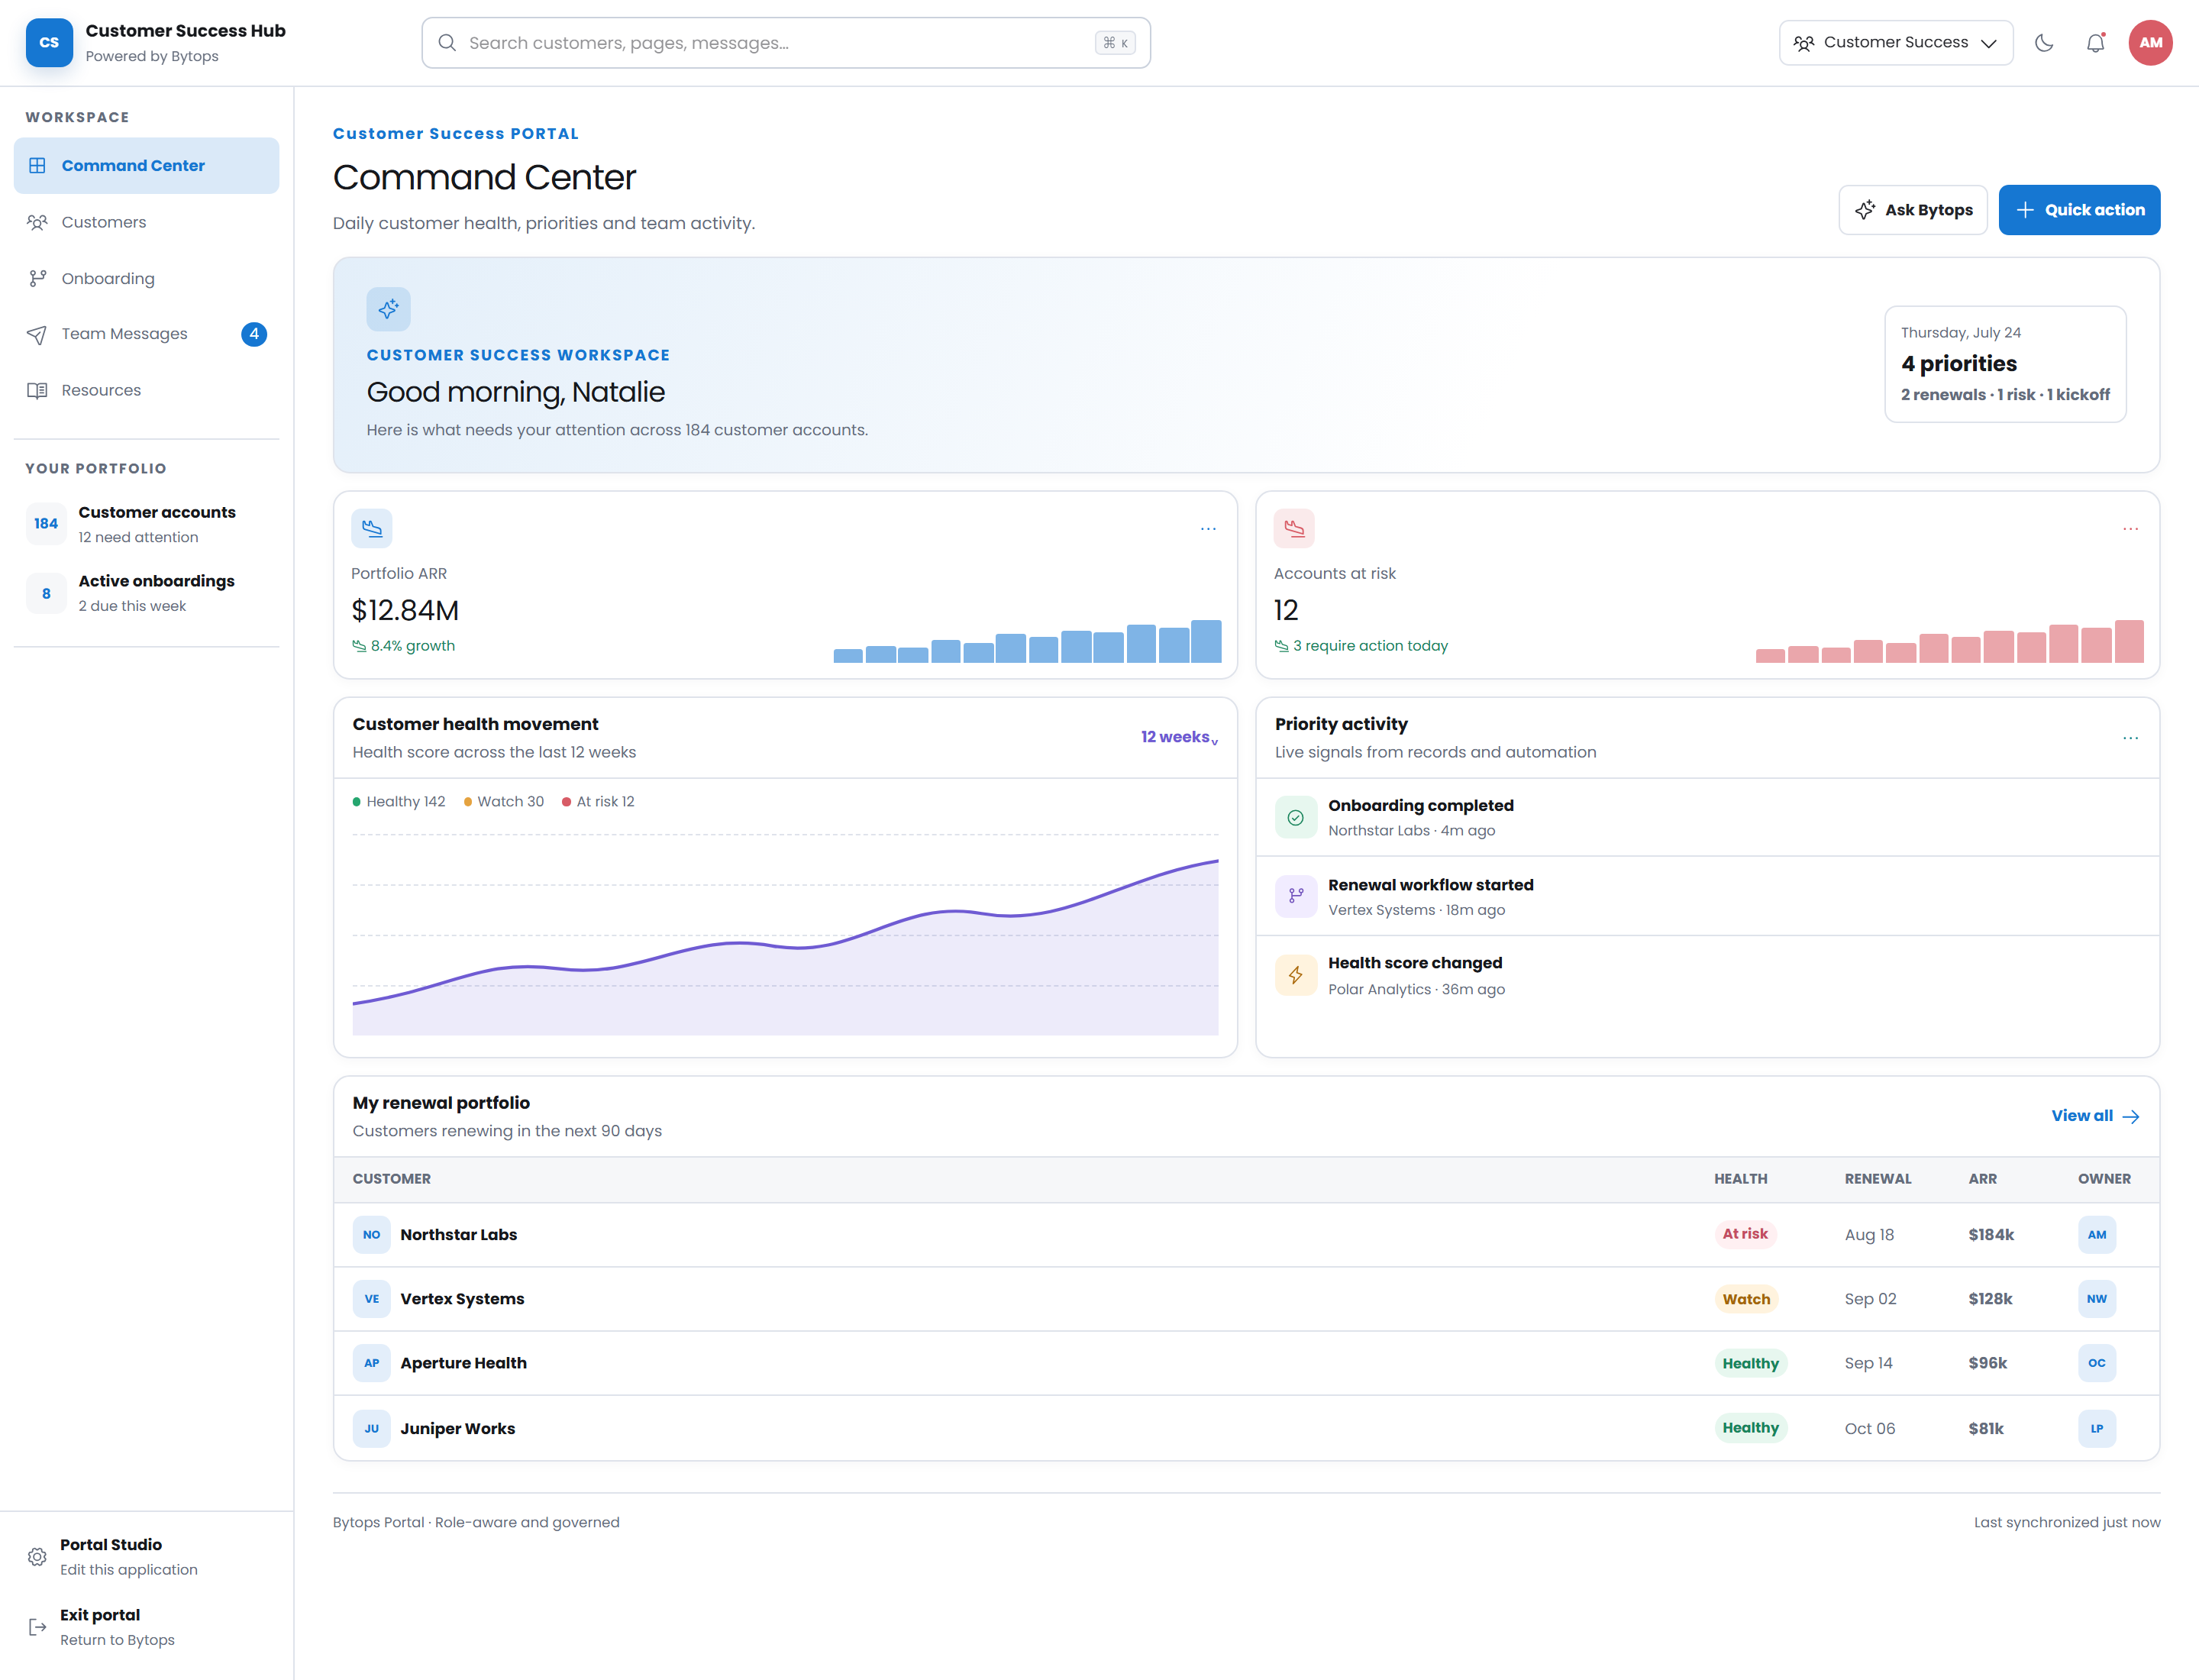Click the sparkle icon in welcome banner
Screen dimensions: 2199x1680
point(388,309)
